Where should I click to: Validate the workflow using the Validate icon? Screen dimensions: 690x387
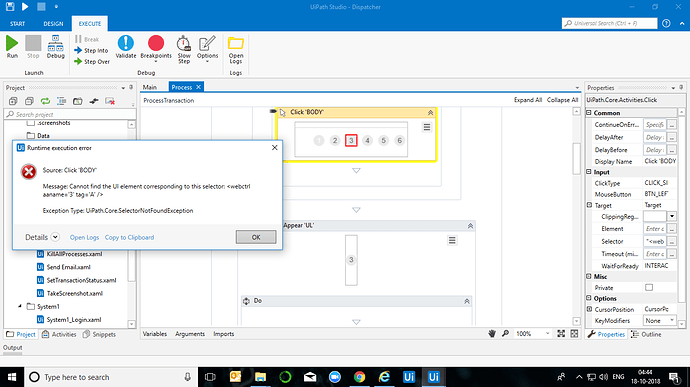[125, 47]
